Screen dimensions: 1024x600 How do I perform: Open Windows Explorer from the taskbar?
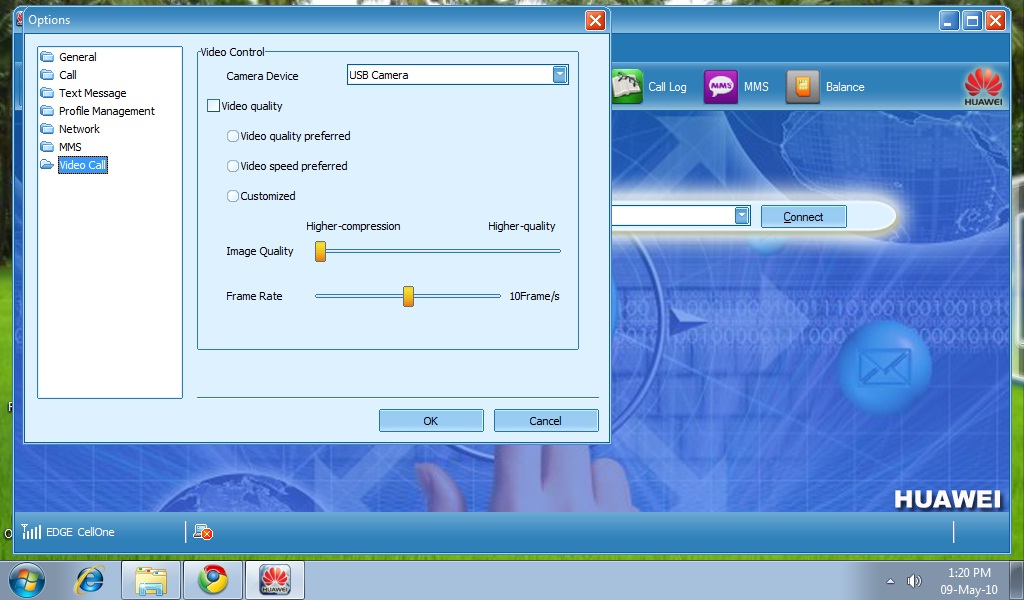[x=151, y=580]
